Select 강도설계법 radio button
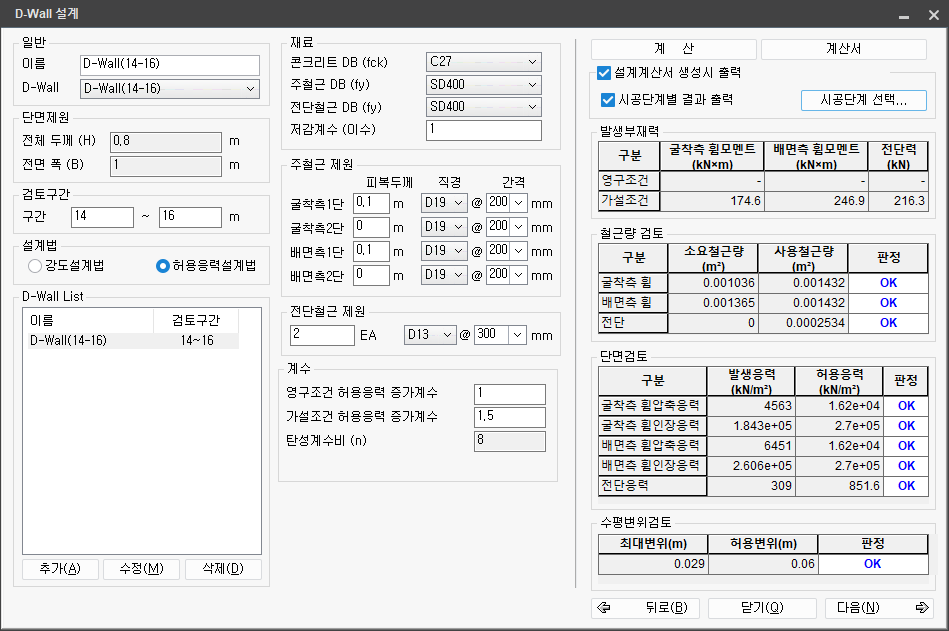Viewport: 949px width, 631px height. coord(36,266)
